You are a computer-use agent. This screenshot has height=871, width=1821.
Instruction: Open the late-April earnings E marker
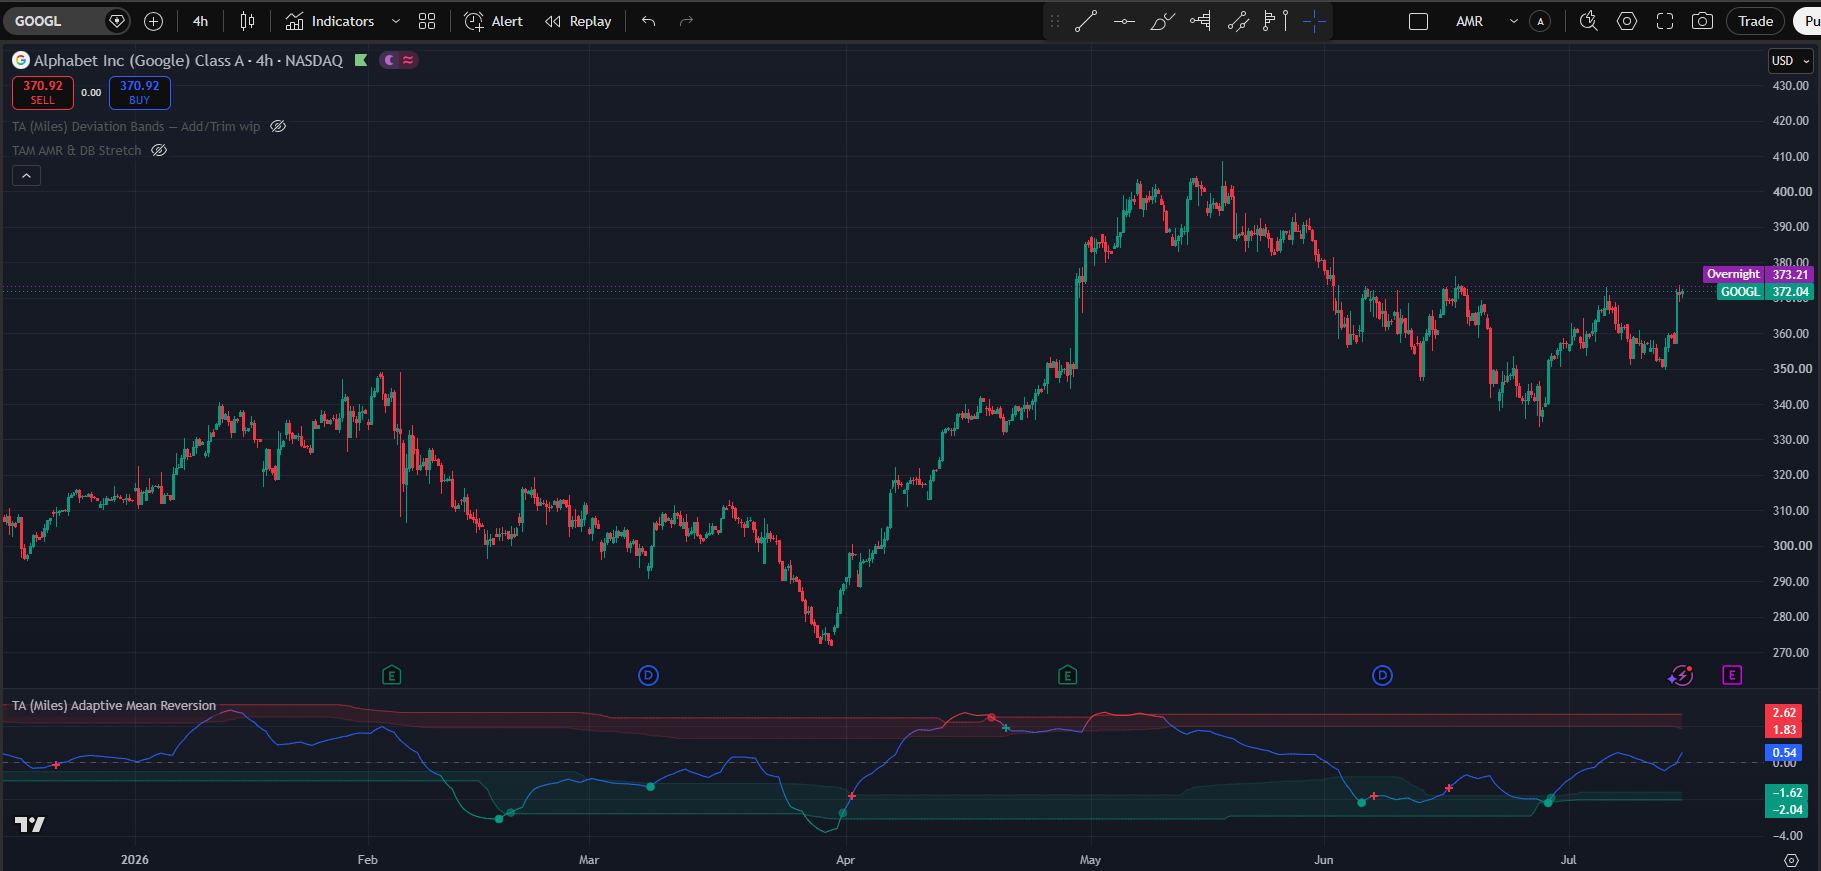tap(1067, 676)
